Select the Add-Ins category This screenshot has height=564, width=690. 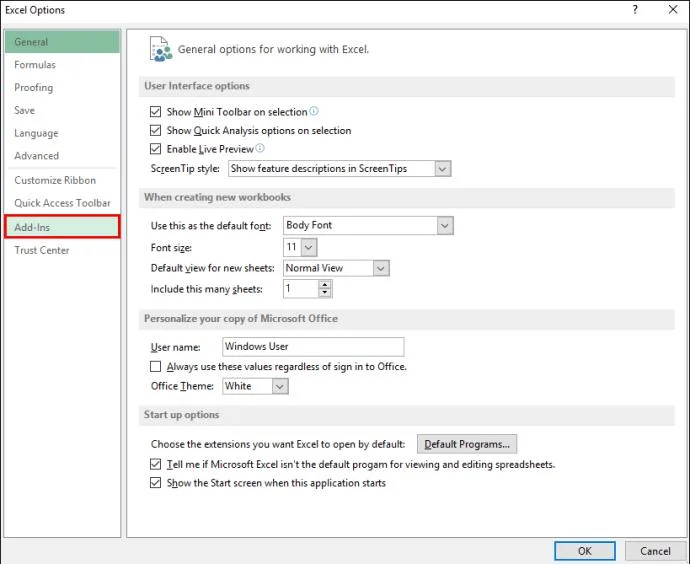coord(62,227)
